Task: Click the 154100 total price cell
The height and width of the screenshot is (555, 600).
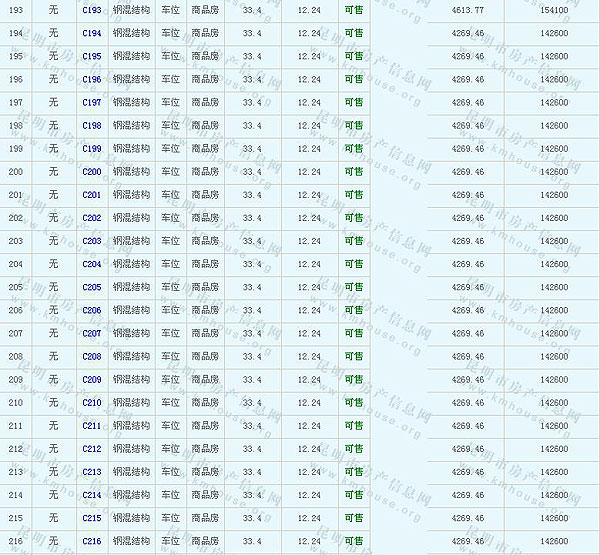Action: tap(553, 10)
